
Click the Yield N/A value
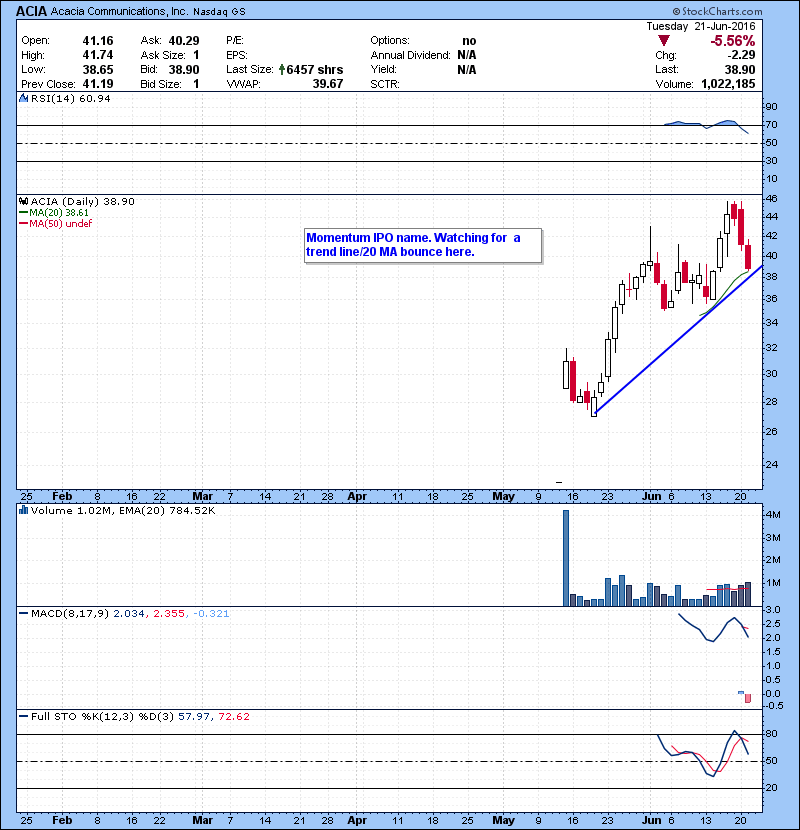pyautogui.click(x=466, y=69)
